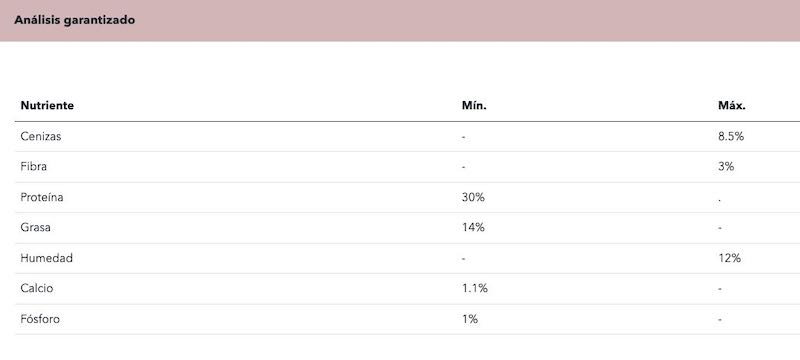Screen dimensions: 800x360
Task: Click the Fibra row label
Action: [34, 166]
